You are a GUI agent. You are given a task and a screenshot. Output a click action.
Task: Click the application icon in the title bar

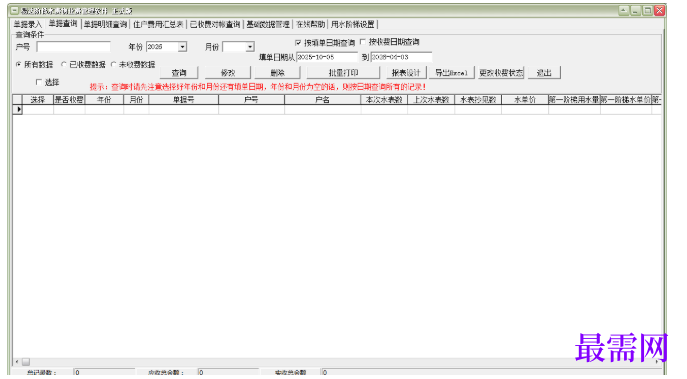(x=14, y=11)
